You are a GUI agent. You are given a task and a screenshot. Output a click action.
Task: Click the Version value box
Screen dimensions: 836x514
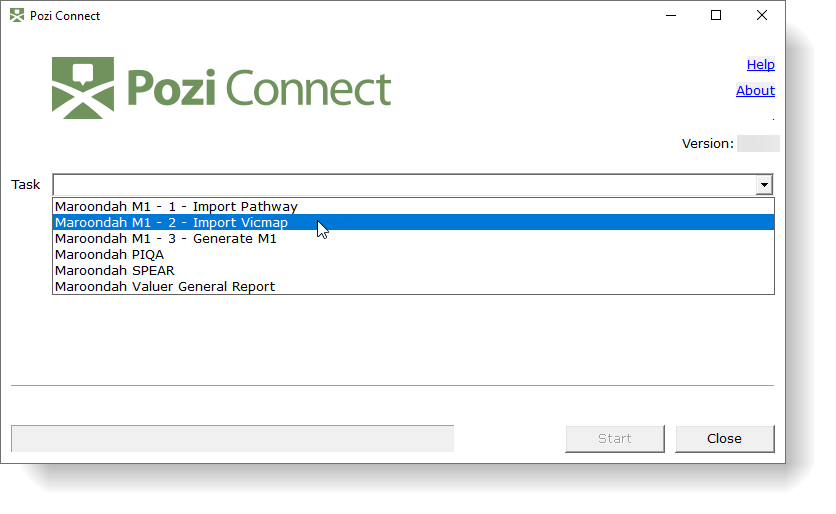[x=758, y=144]
